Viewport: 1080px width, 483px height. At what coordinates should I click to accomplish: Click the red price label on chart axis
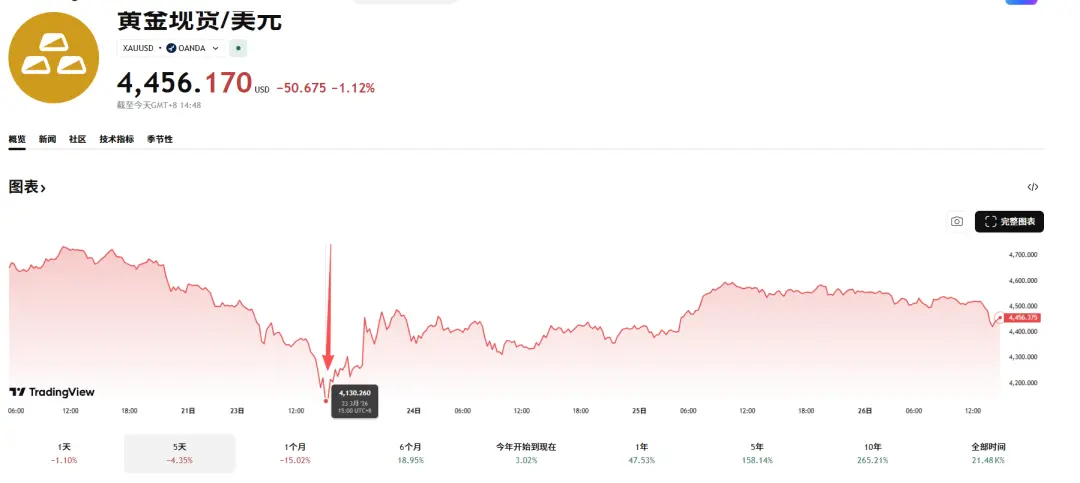coord(1023,317)
